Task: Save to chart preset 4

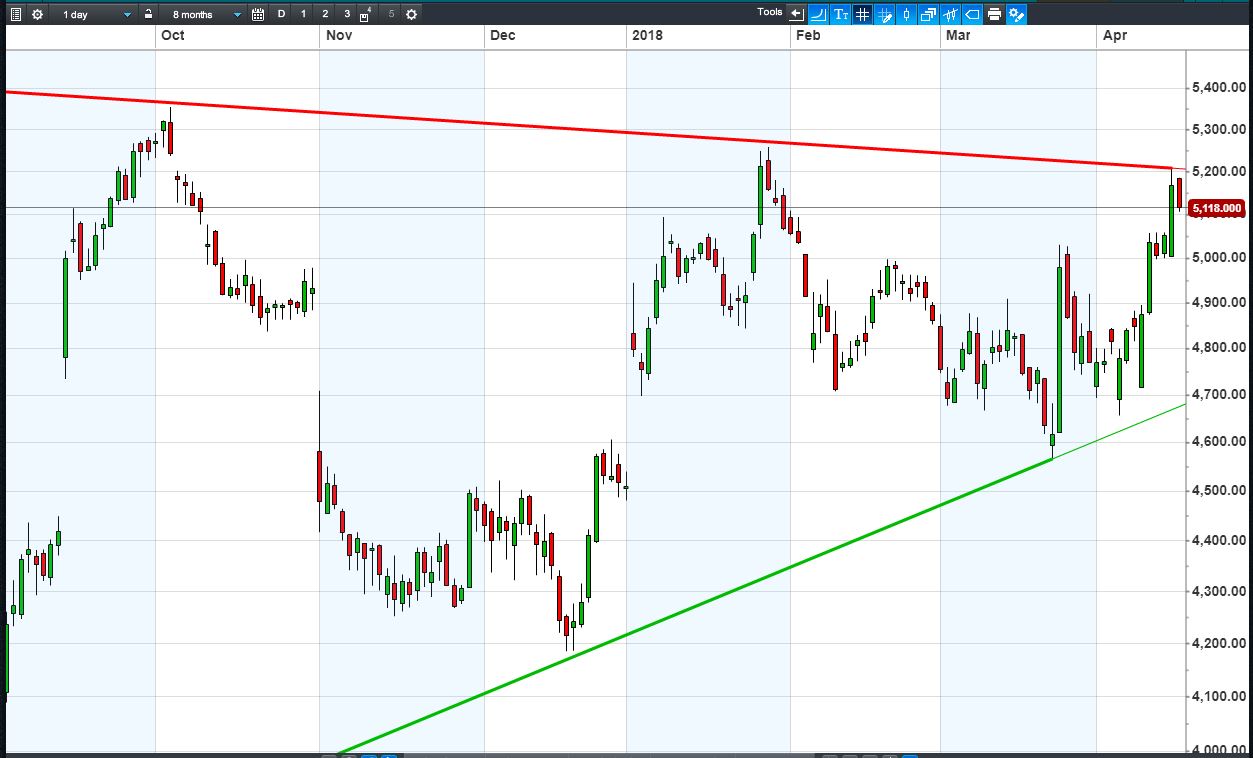Action: pyautogui.click(x=367, y=14)
